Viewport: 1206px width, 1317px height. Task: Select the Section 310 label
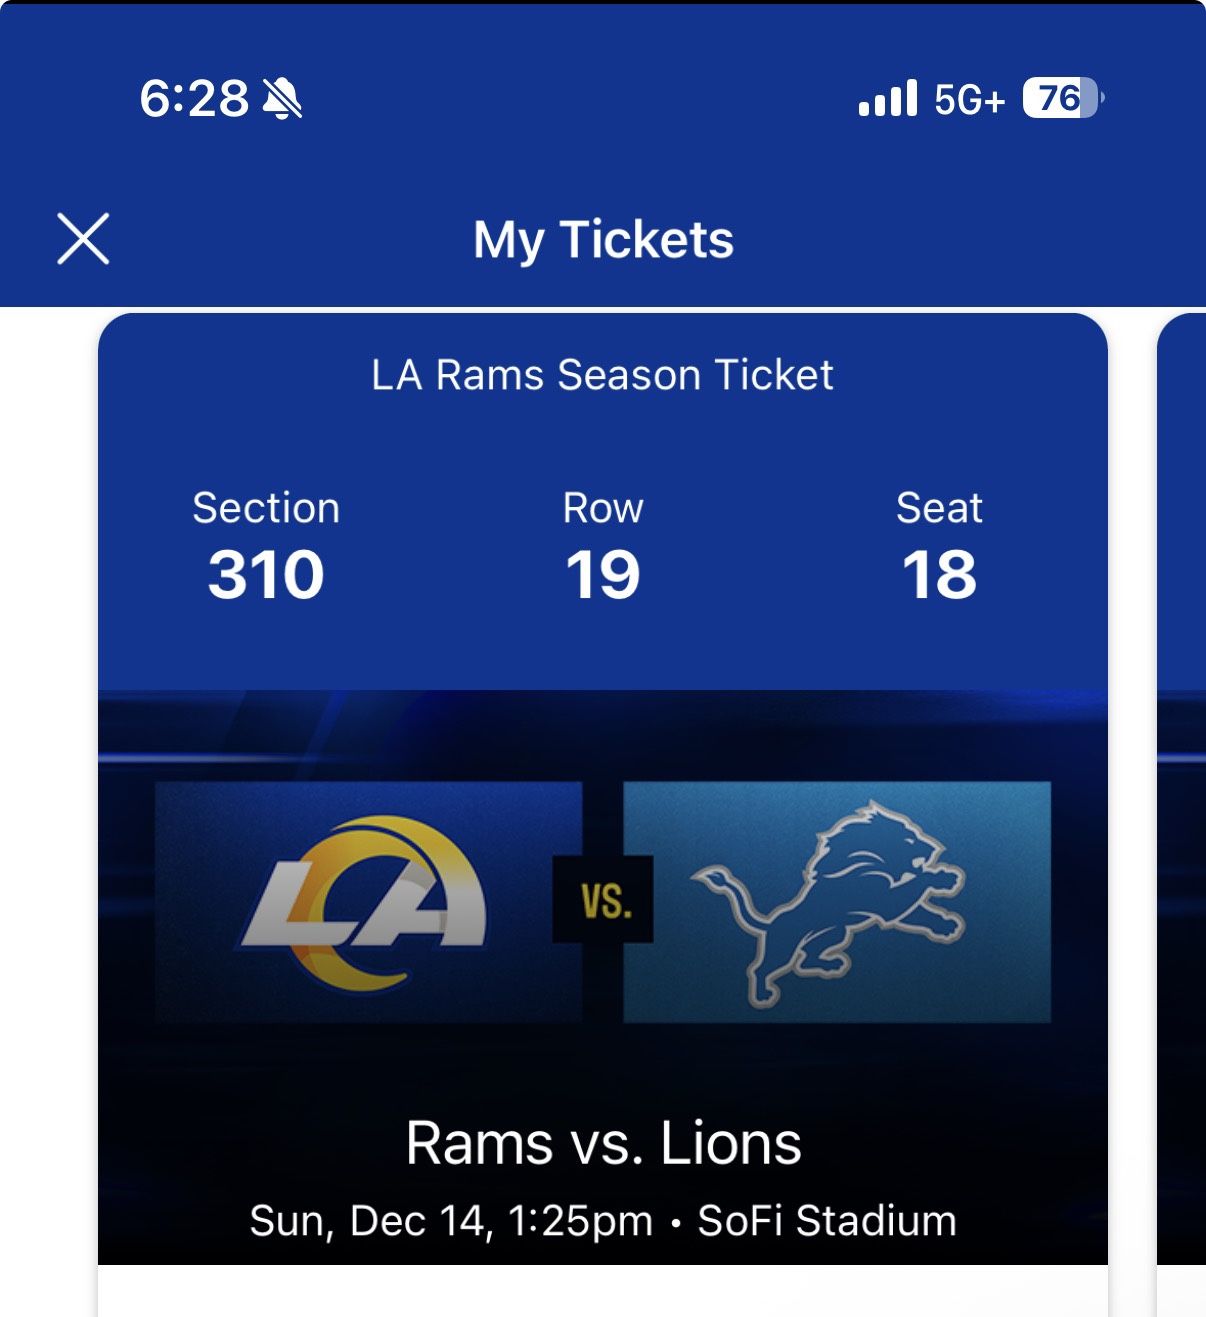coord(266,540)
